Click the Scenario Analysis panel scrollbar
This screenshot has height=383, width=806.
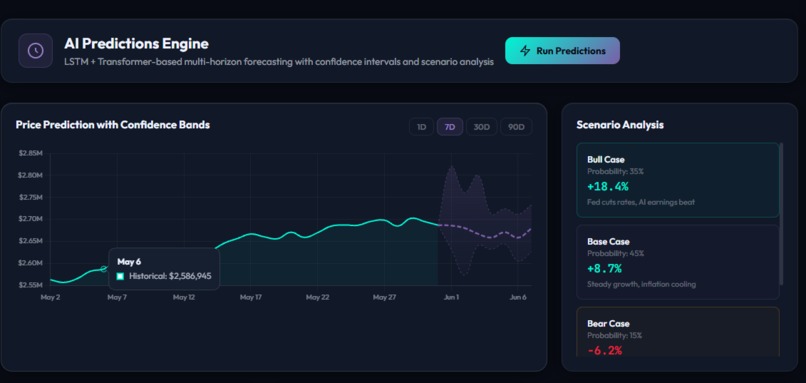tap(781, 213)
